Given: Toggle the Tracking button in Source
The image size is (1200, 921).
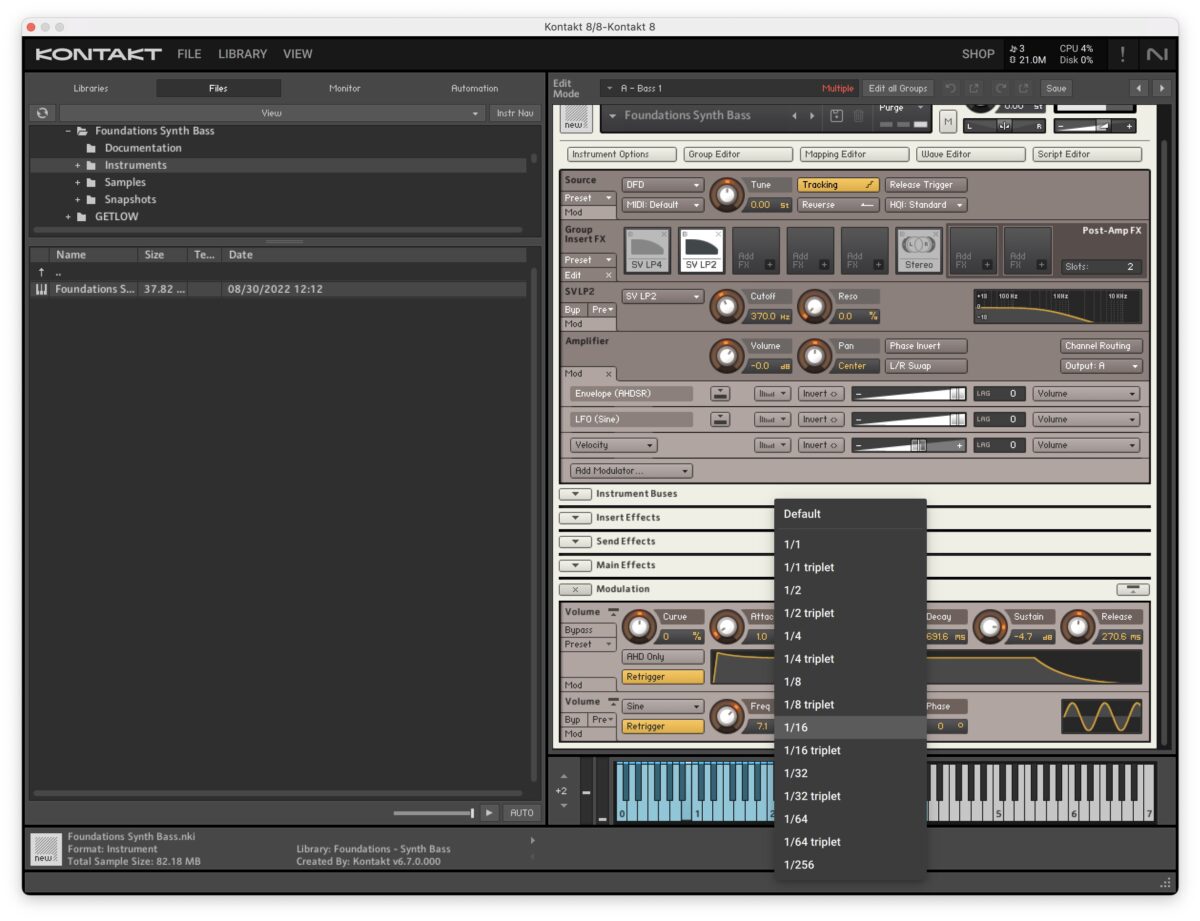Looking at the screenshot, I should pos(838,185).
